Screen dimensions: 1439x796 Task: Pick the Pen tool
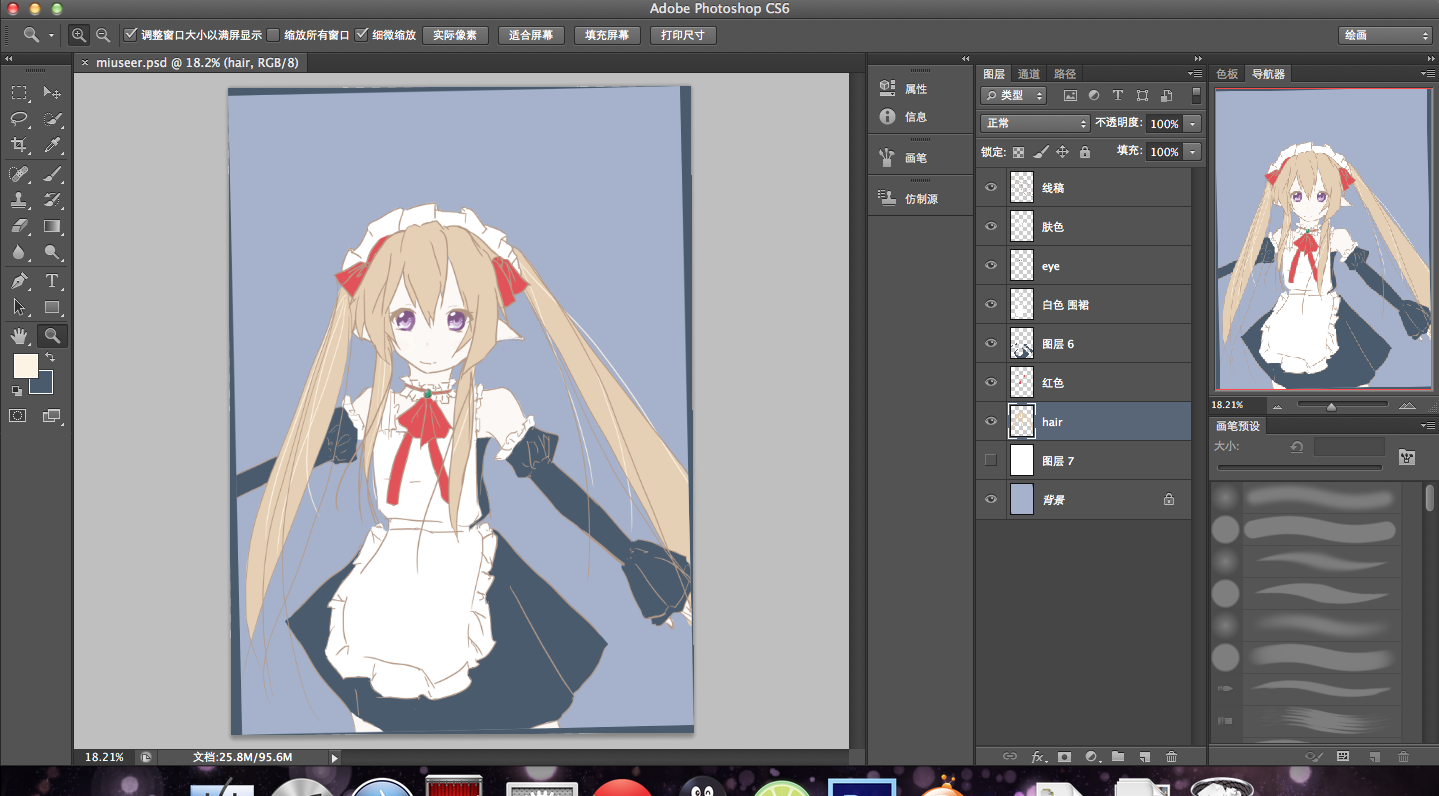coord(19,281)
